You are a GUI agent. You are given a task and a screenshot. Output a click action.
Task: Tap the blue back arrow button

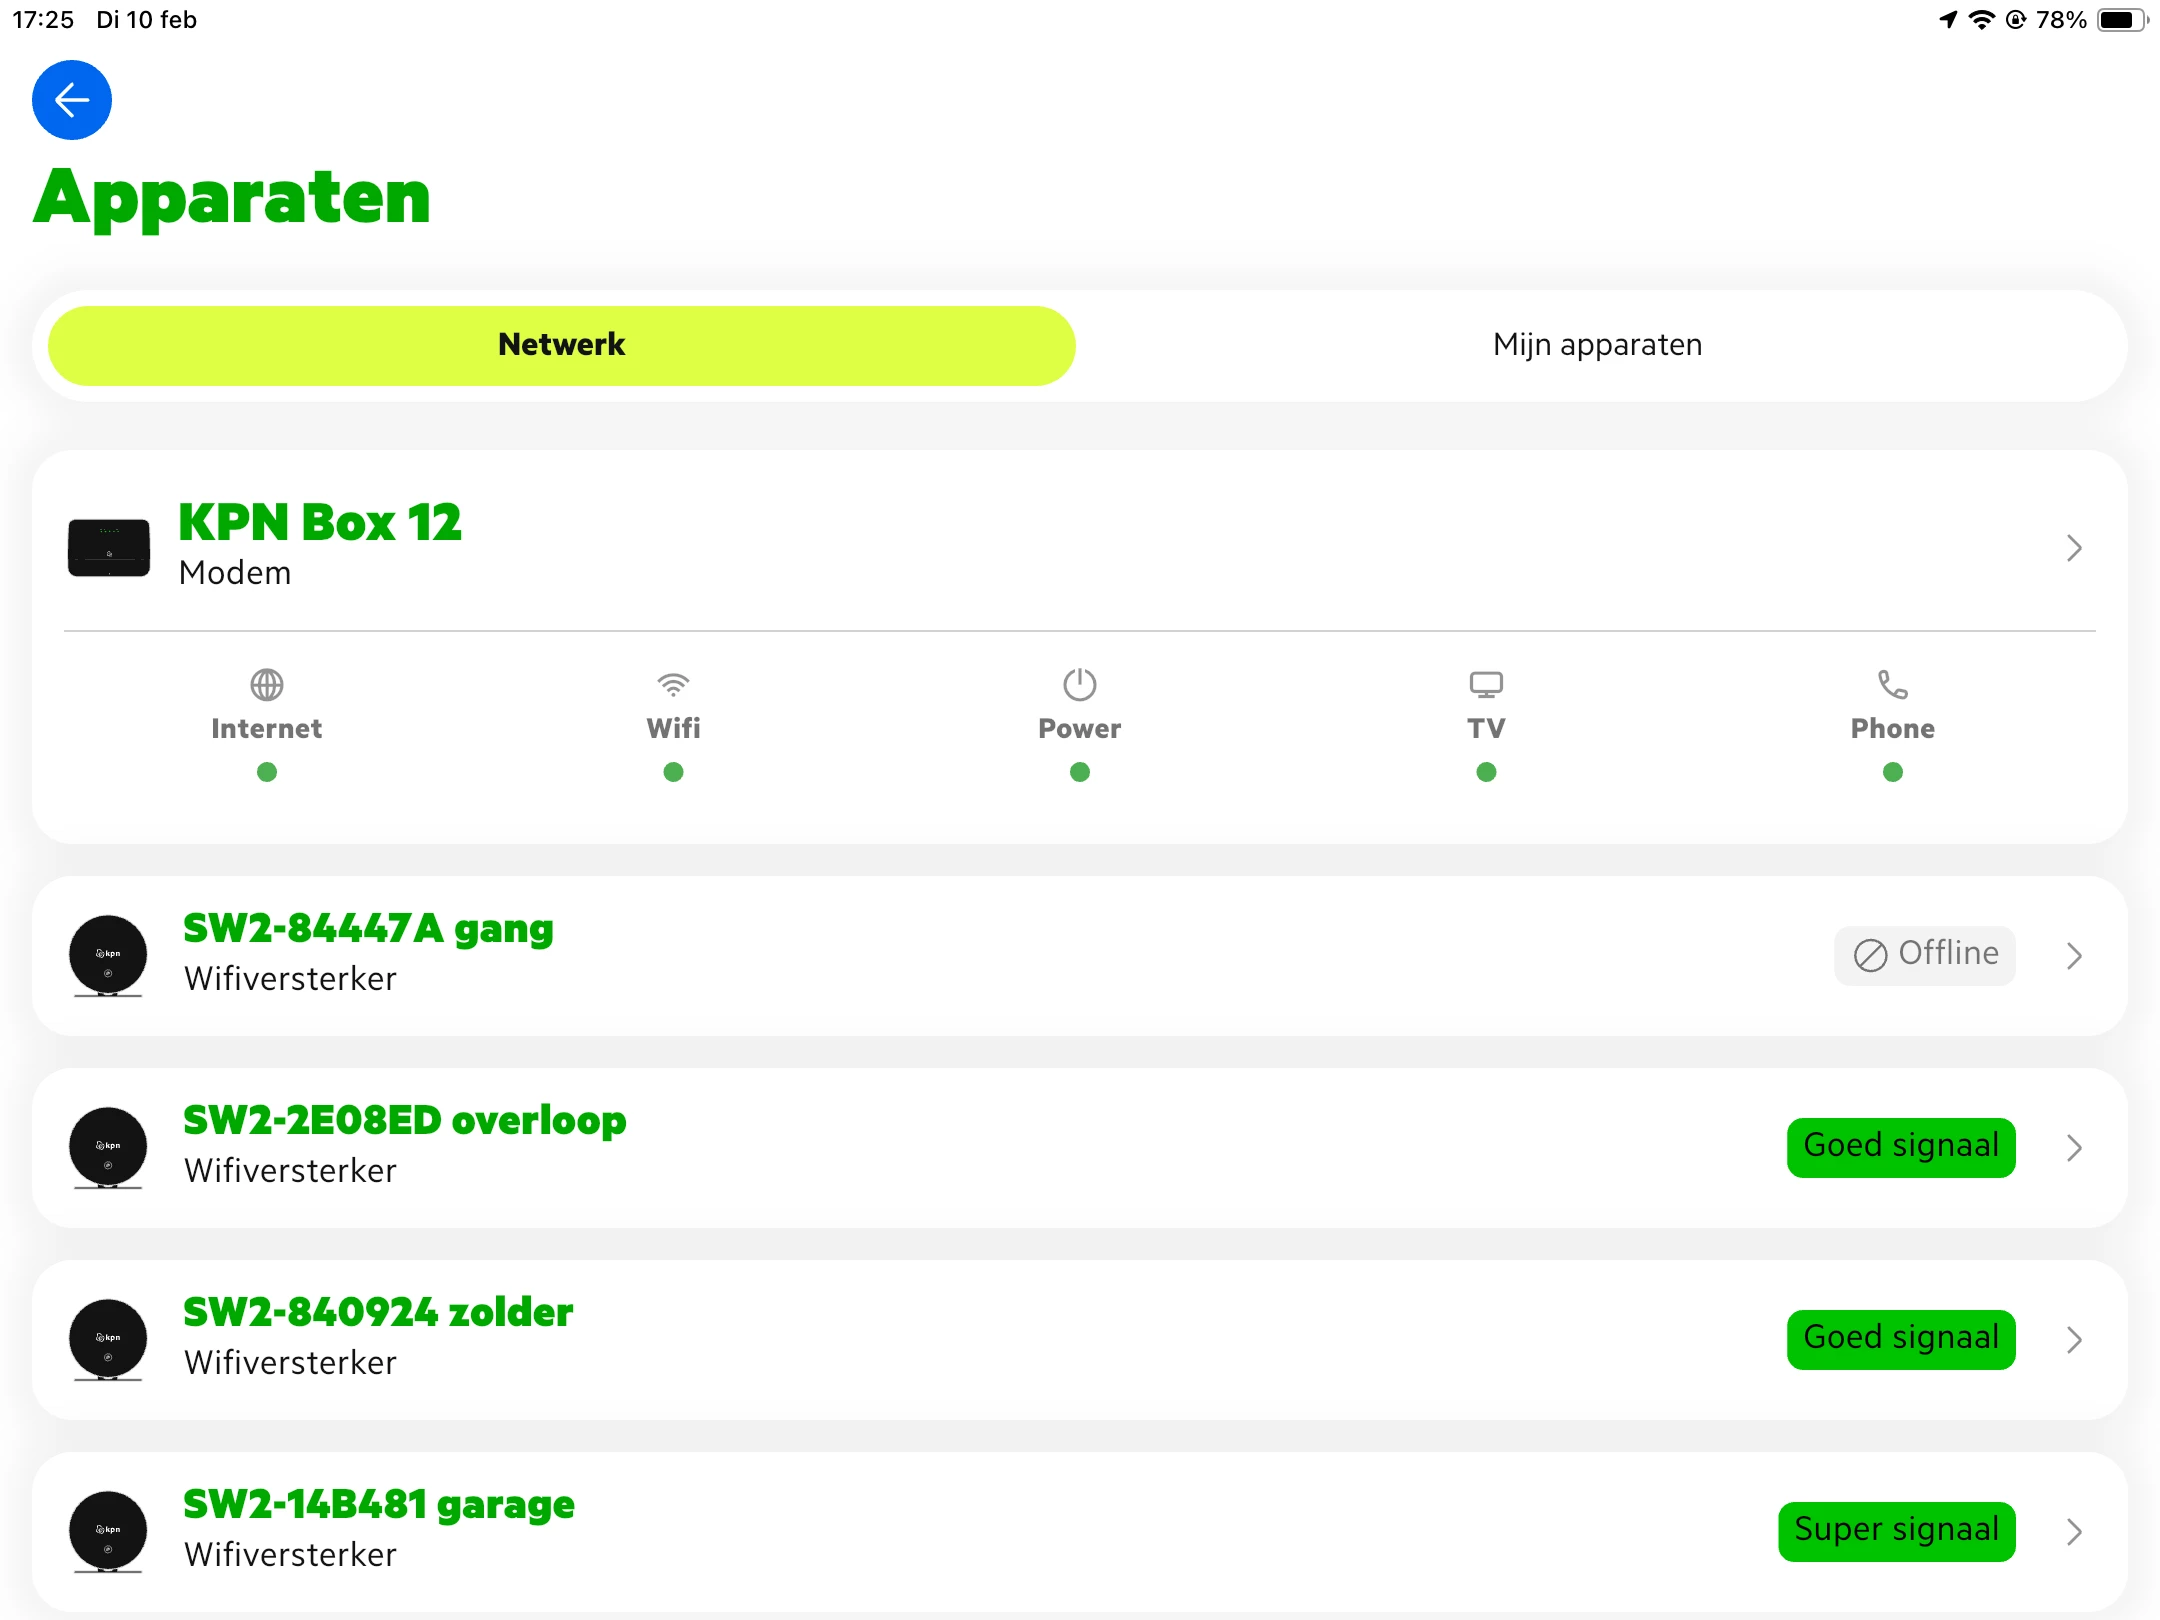coord(72,100)
